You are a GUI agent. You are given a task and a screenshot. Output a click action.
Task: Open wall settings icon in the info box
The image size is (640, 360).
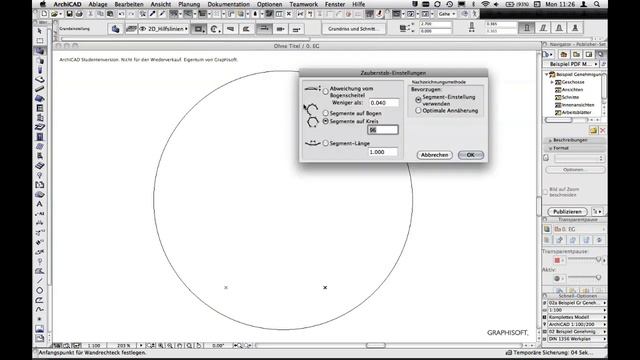pyautogui.click(x=116, y=29)
